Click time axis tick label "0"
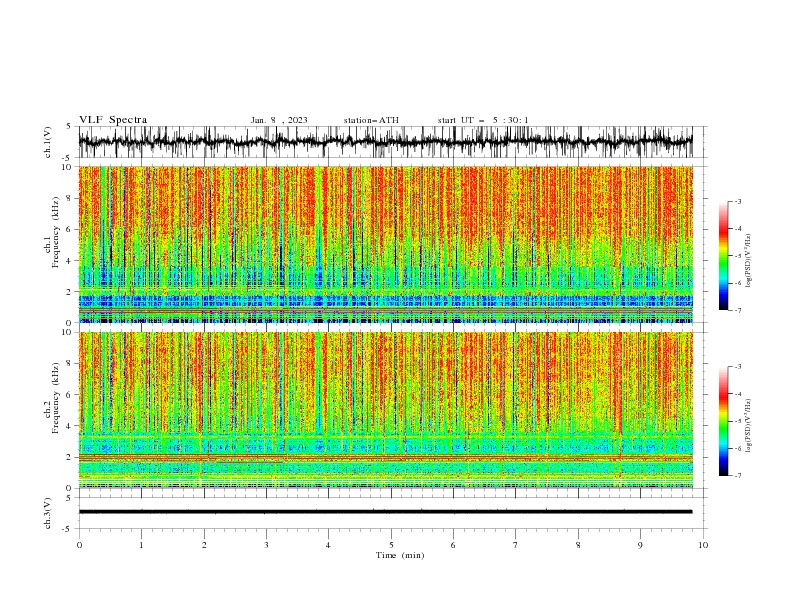 coord(79,545)
